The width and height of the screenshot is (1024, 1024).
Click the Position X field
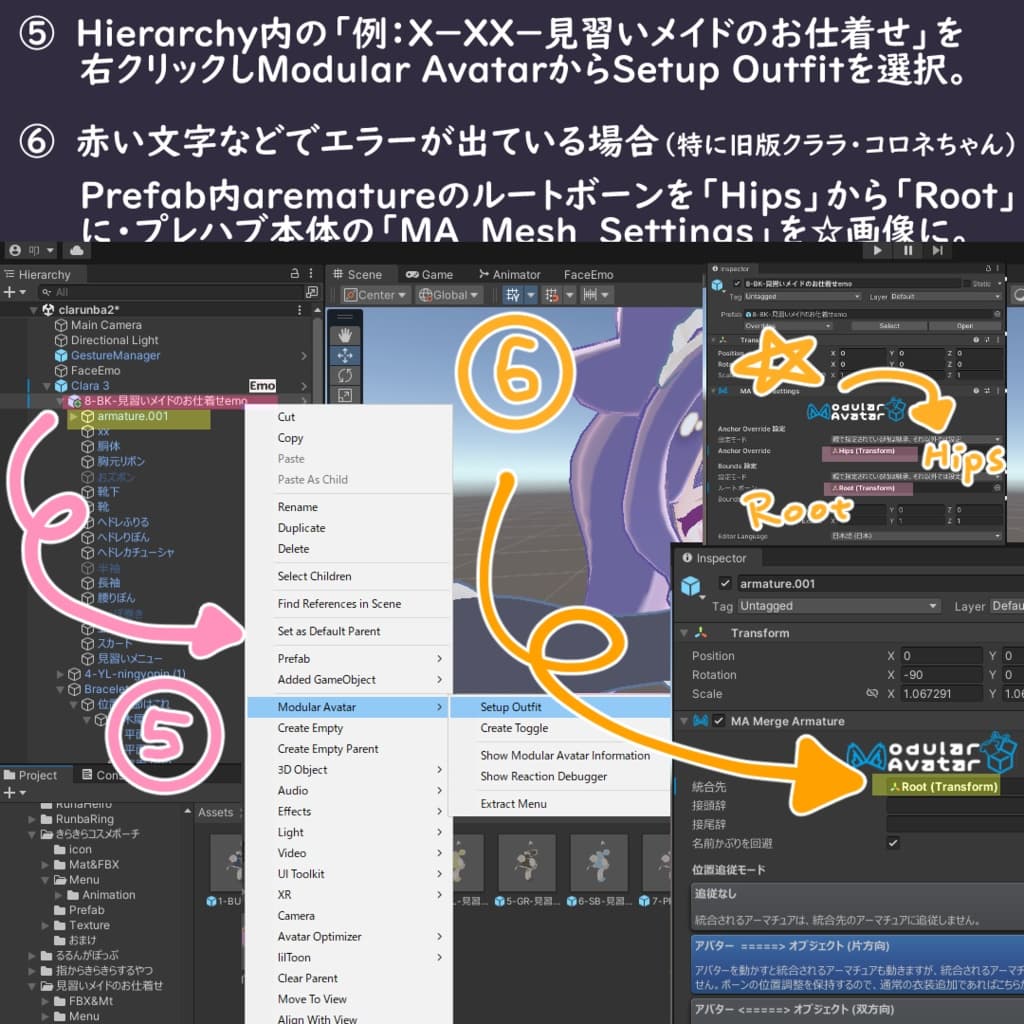(941, 655)
